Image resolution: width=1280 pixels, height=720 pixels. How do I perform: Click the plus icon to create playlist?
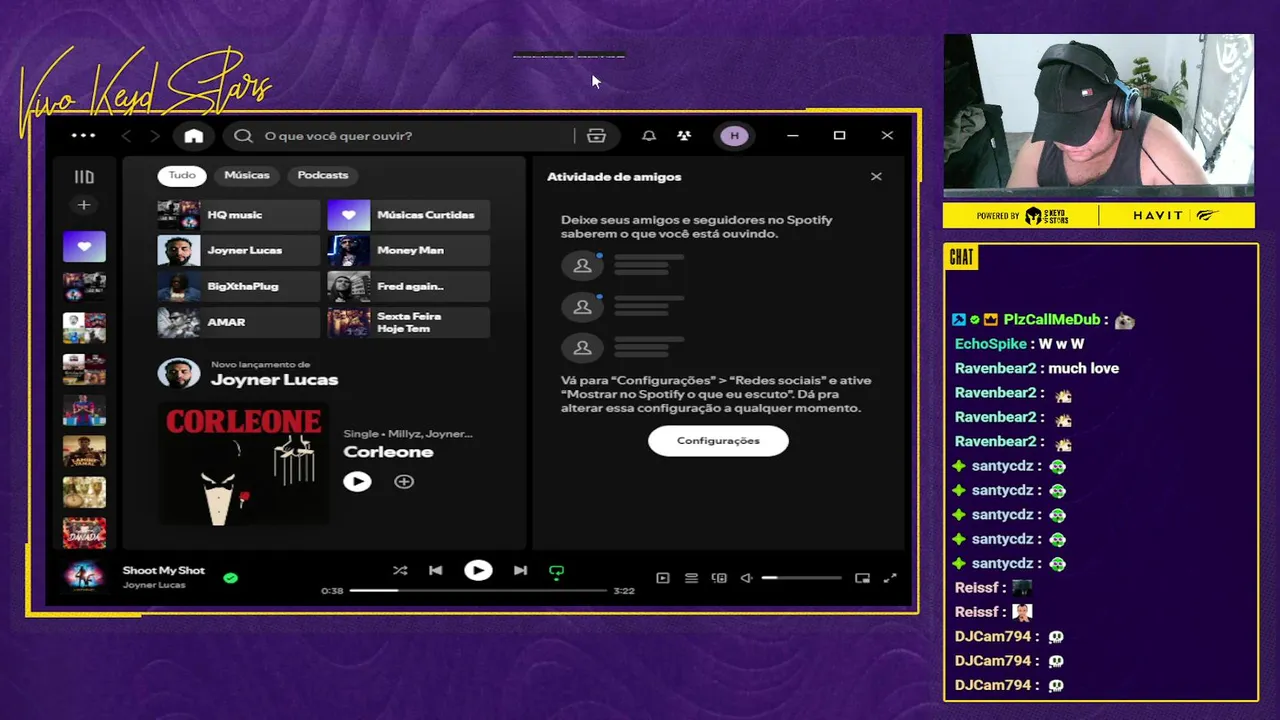pos(84,205)
